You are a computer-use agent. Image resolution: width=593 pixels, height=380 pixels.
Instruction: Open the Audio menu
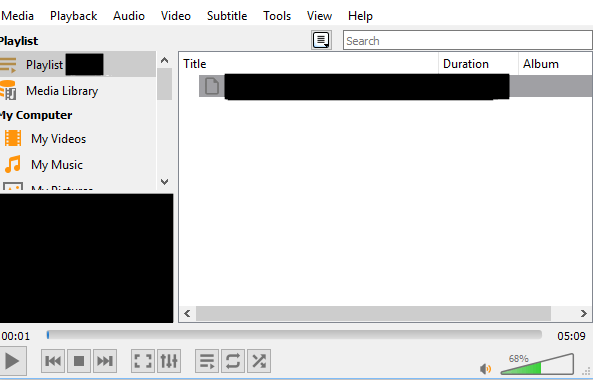(129, 16)
